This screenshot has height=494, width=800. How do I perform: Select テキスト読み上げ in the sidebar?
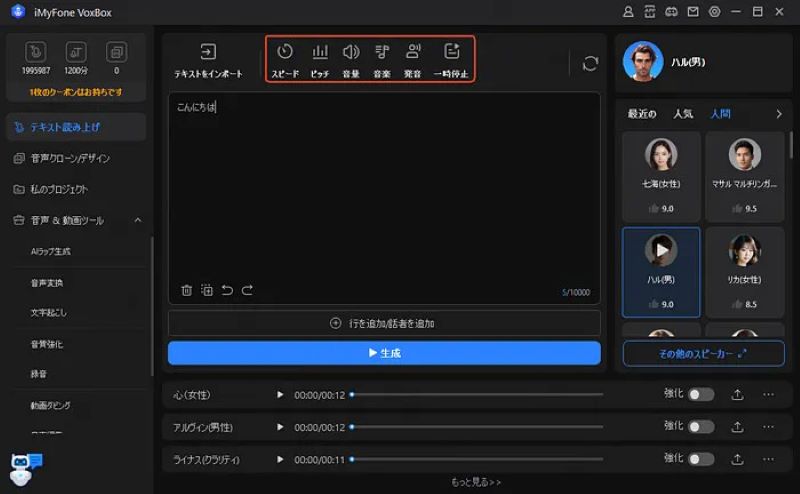point(76,127)
